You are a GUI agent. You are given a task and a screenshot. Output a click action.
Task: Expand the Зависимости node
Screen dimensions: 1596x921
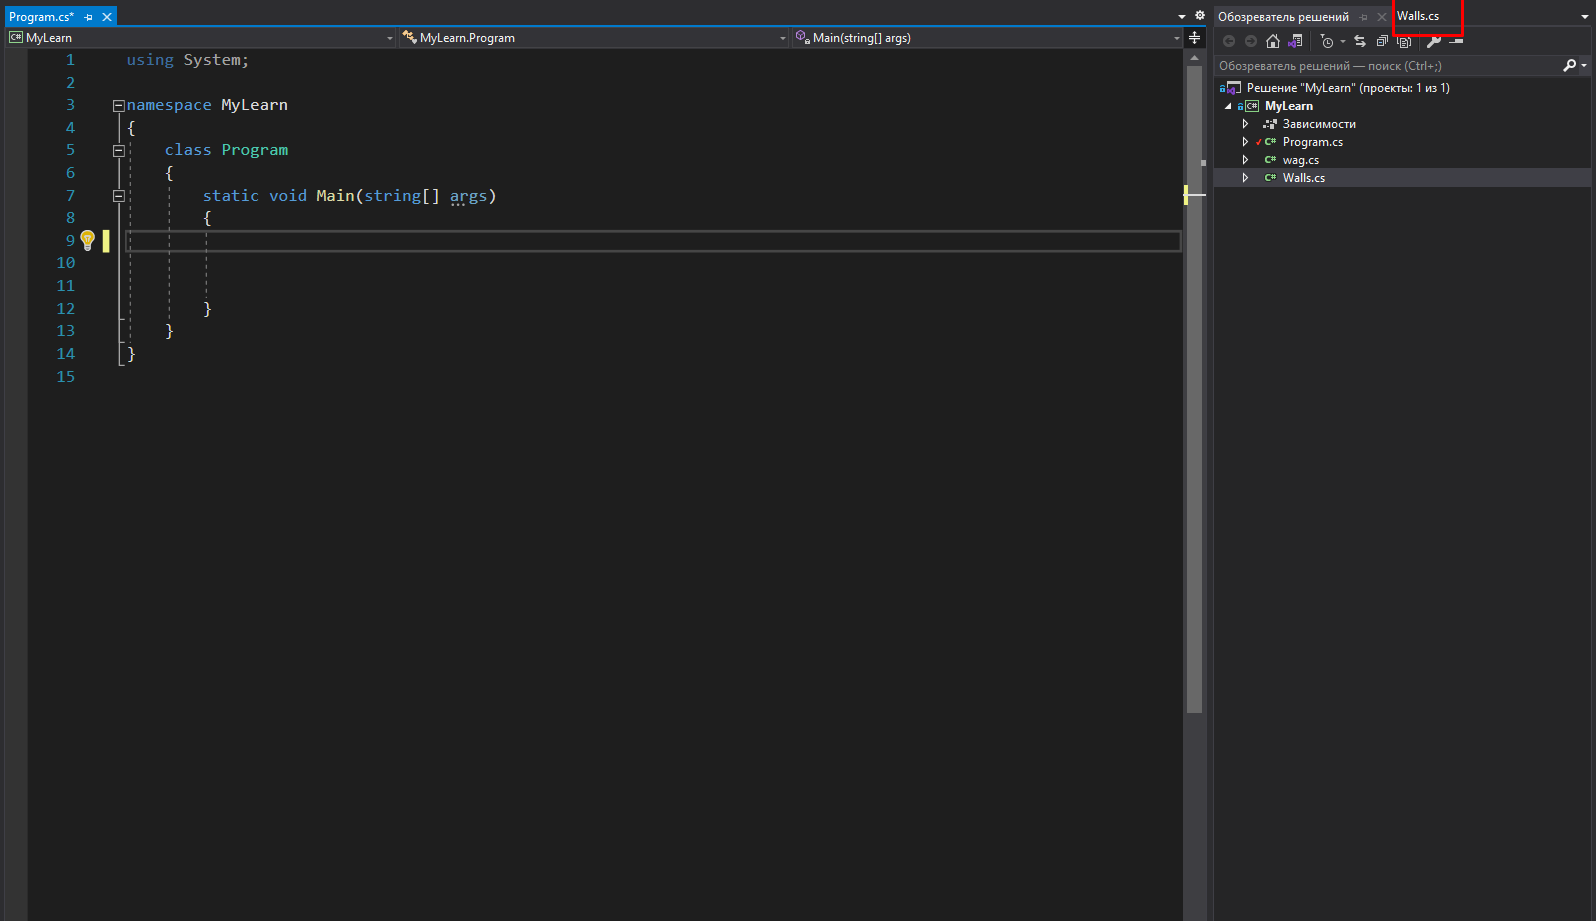point(1245,124)
